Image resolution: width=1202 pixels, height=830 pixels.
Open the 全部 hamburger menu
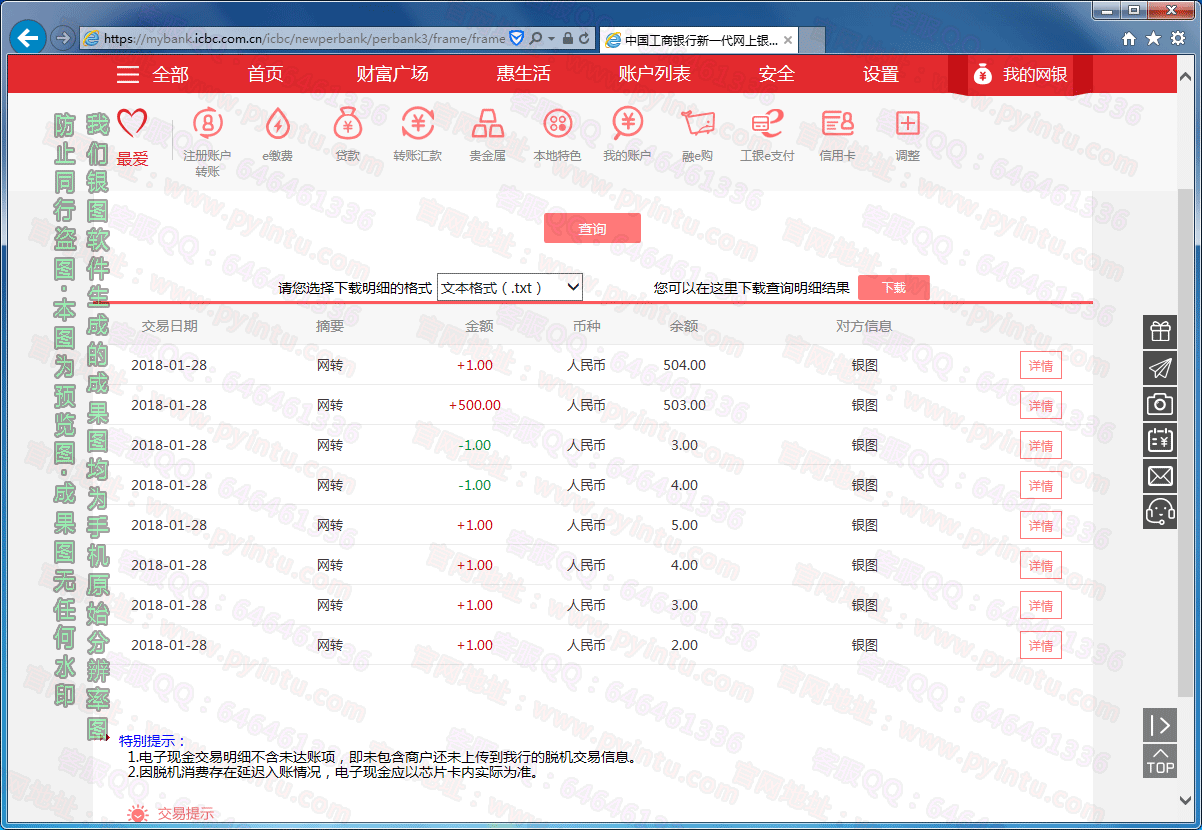pos(152,74)
